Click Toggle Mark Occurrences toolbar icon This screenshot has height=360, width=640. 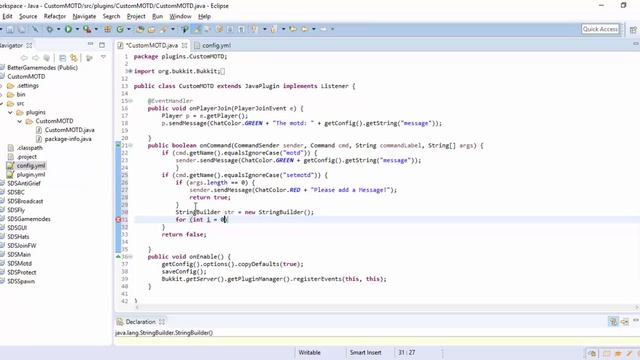pyautogui.click(x=197, y=29)
